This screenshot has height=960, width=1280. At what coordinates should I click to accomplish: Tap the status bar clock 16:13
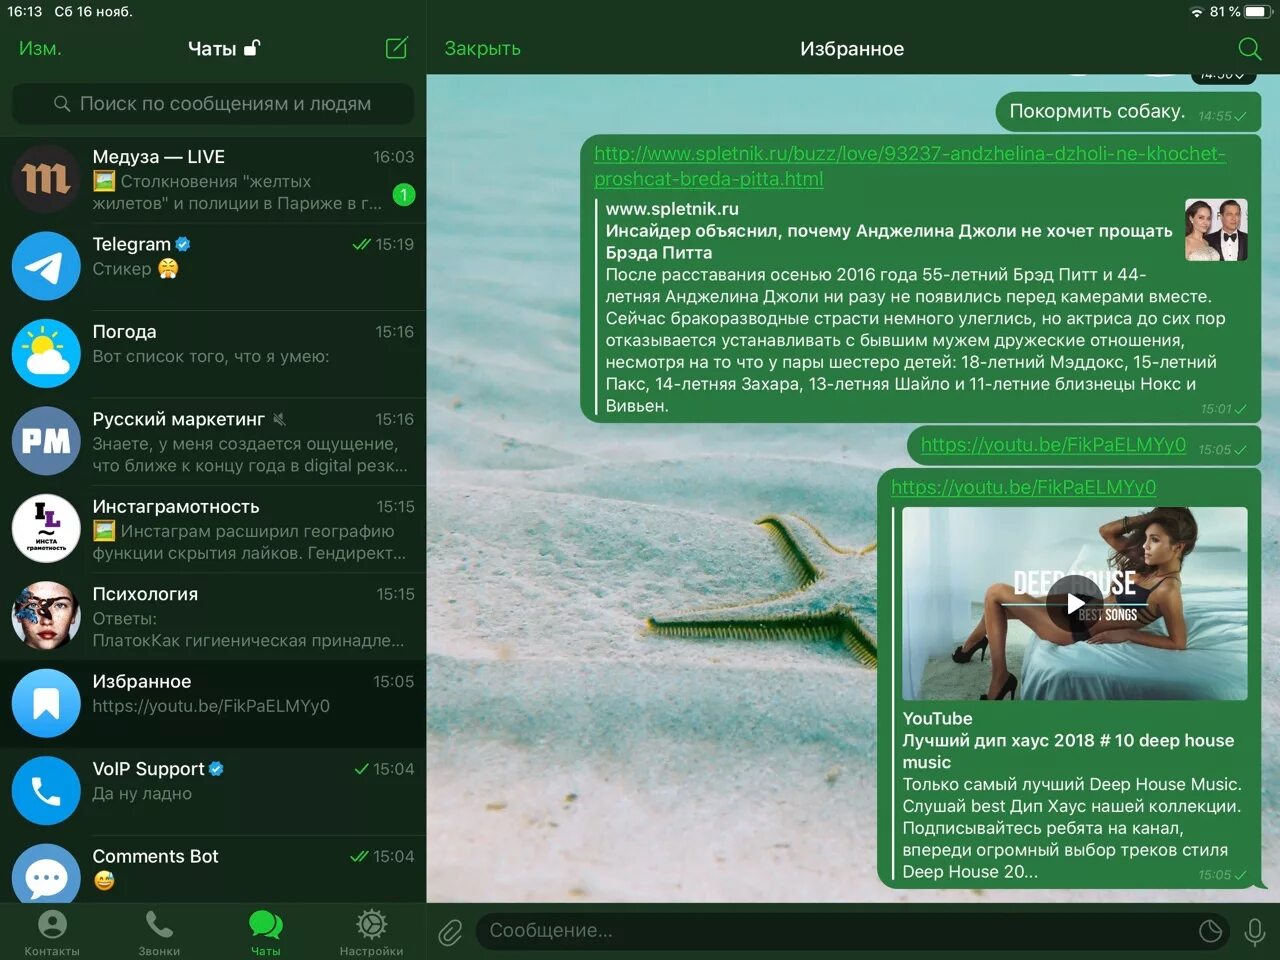coord(25,12)
